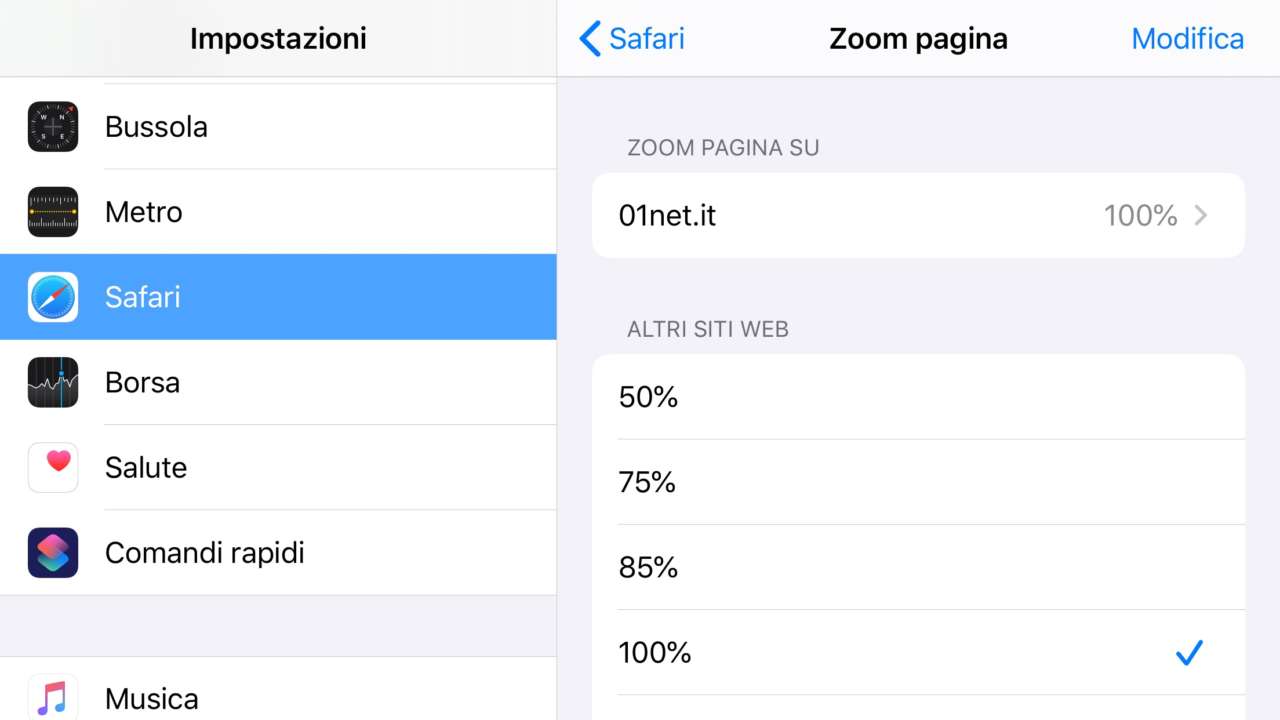Select the 75% zoom option
Image resolution: width=1280 pixels, height=720 pixels.
(918, 482)
